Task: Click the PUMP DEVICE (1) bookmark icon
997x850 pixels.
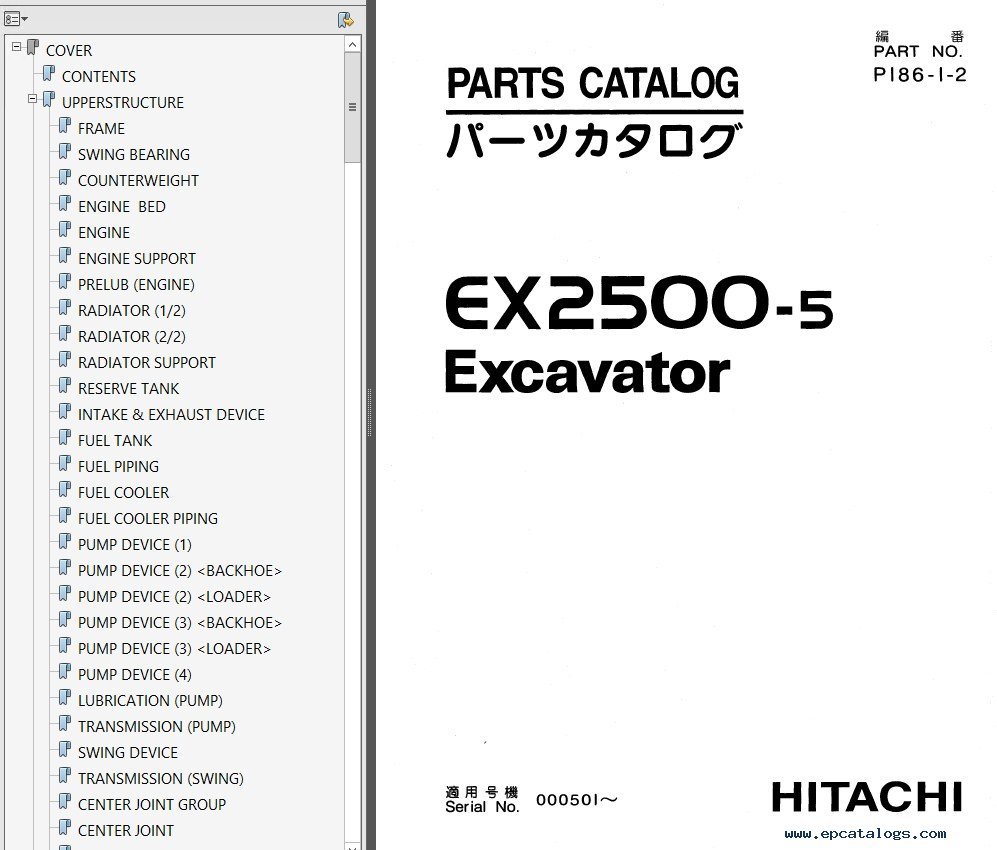Action: pos(64,544)
